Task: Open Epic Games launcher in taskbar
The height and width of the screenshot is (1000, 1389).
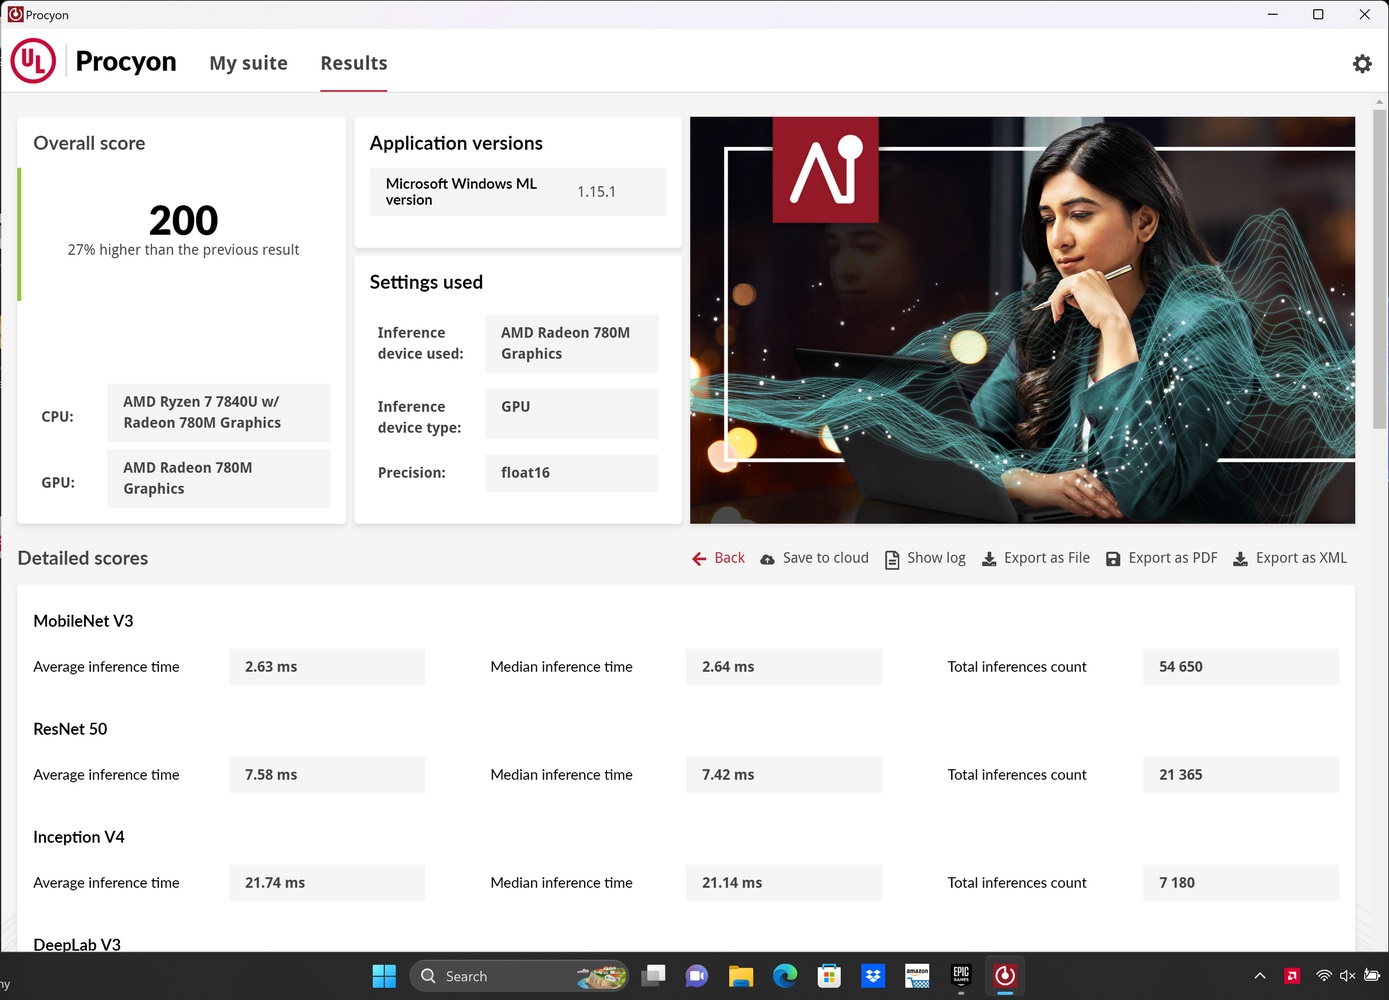Action: [x=961, y=976]
